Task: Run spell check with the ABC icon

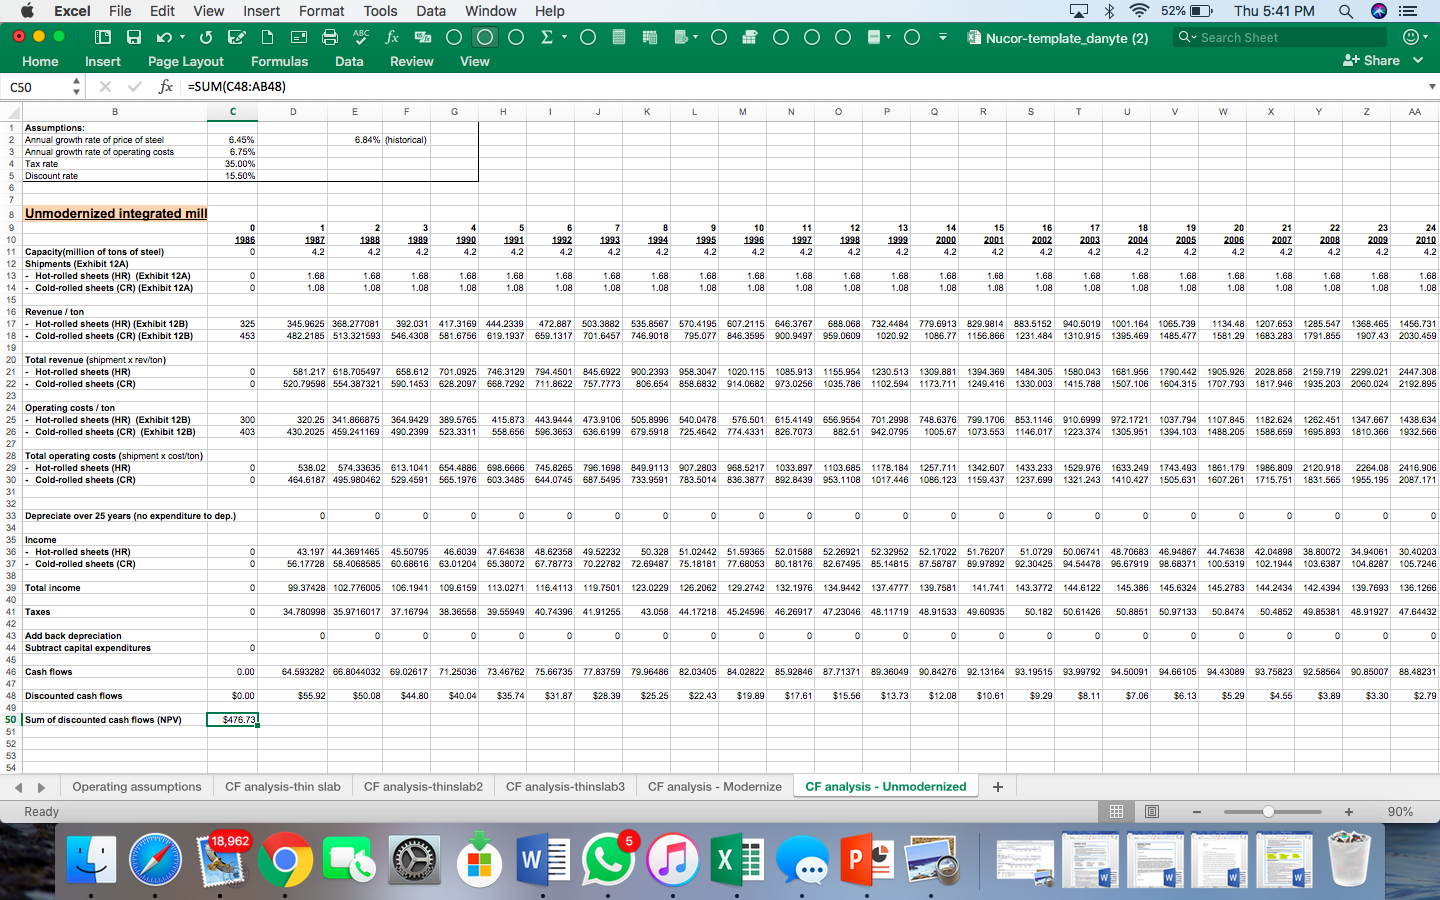Action: pyautogui.click(x=361, y=36)
